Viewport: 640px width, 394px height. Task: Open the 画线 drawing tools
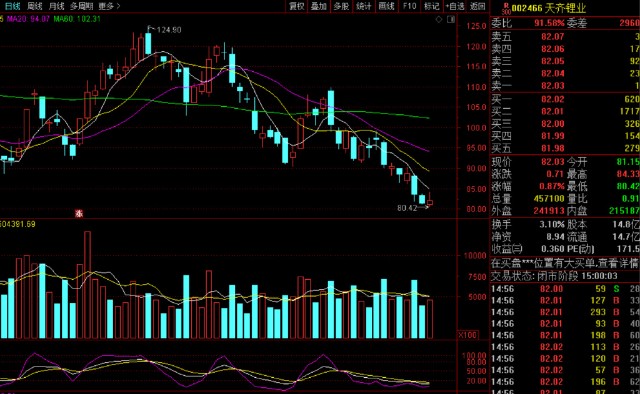click(386, 6)
